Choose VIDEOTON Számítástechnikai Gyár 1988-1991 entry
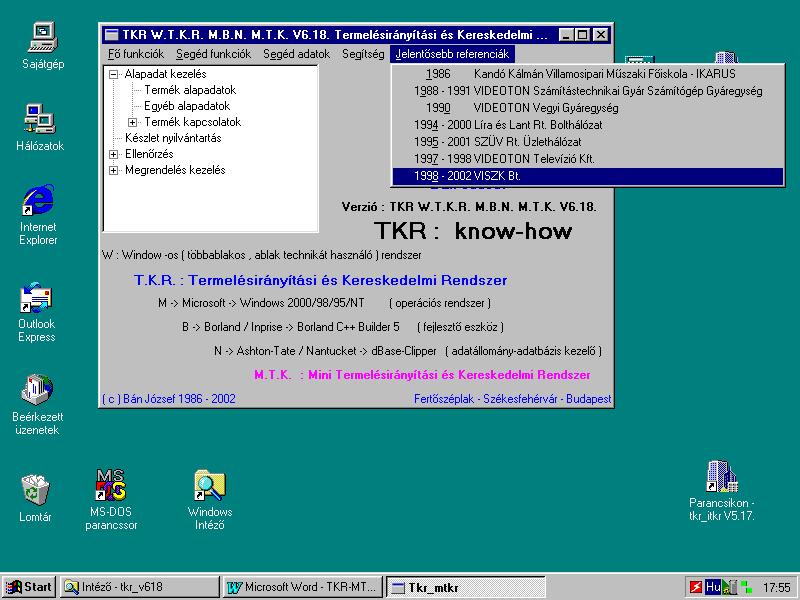The image size is (800, 600). tap(588, 91)
